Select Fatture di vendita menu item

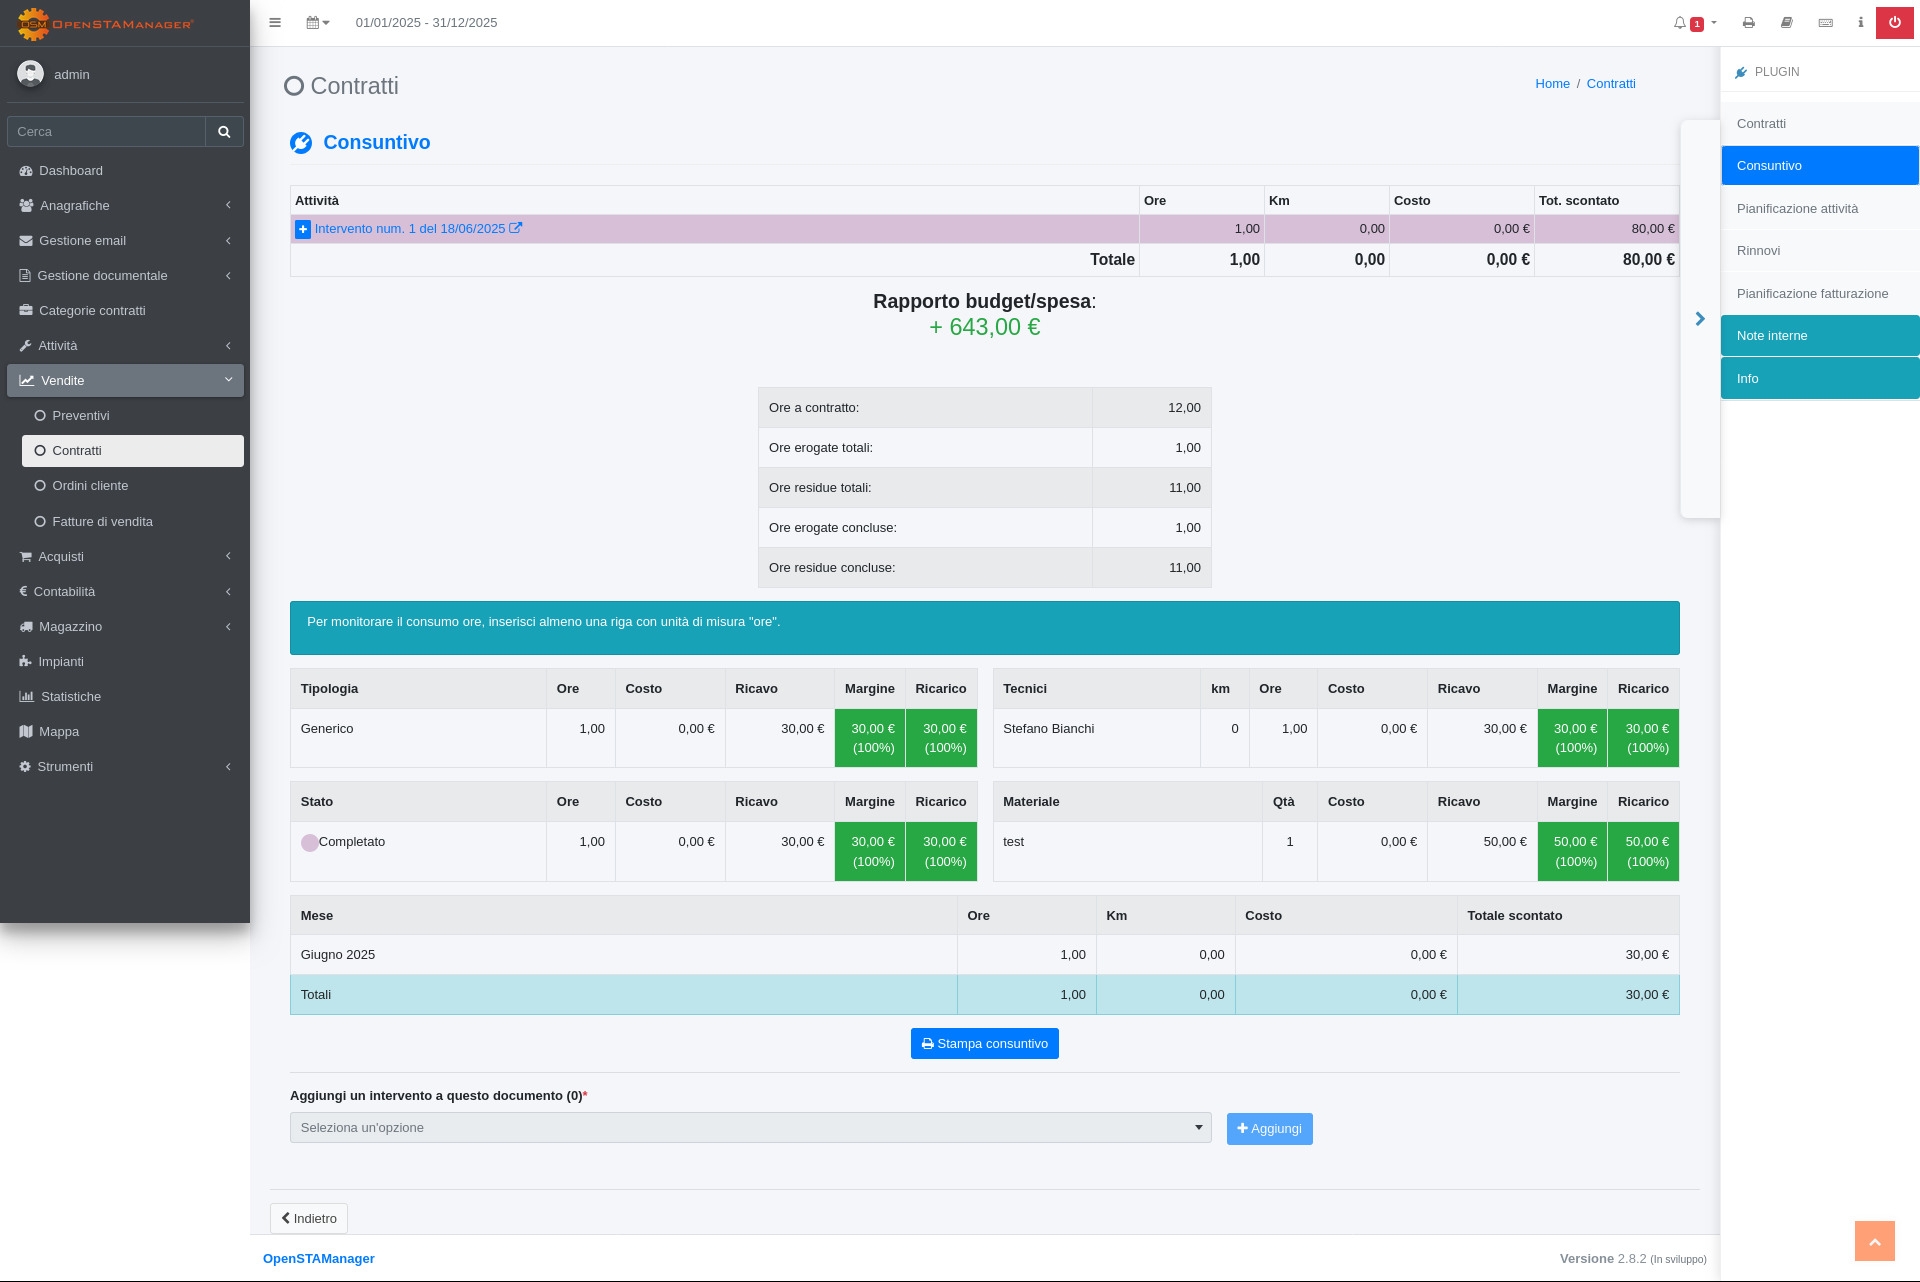[x=102, y=522]
